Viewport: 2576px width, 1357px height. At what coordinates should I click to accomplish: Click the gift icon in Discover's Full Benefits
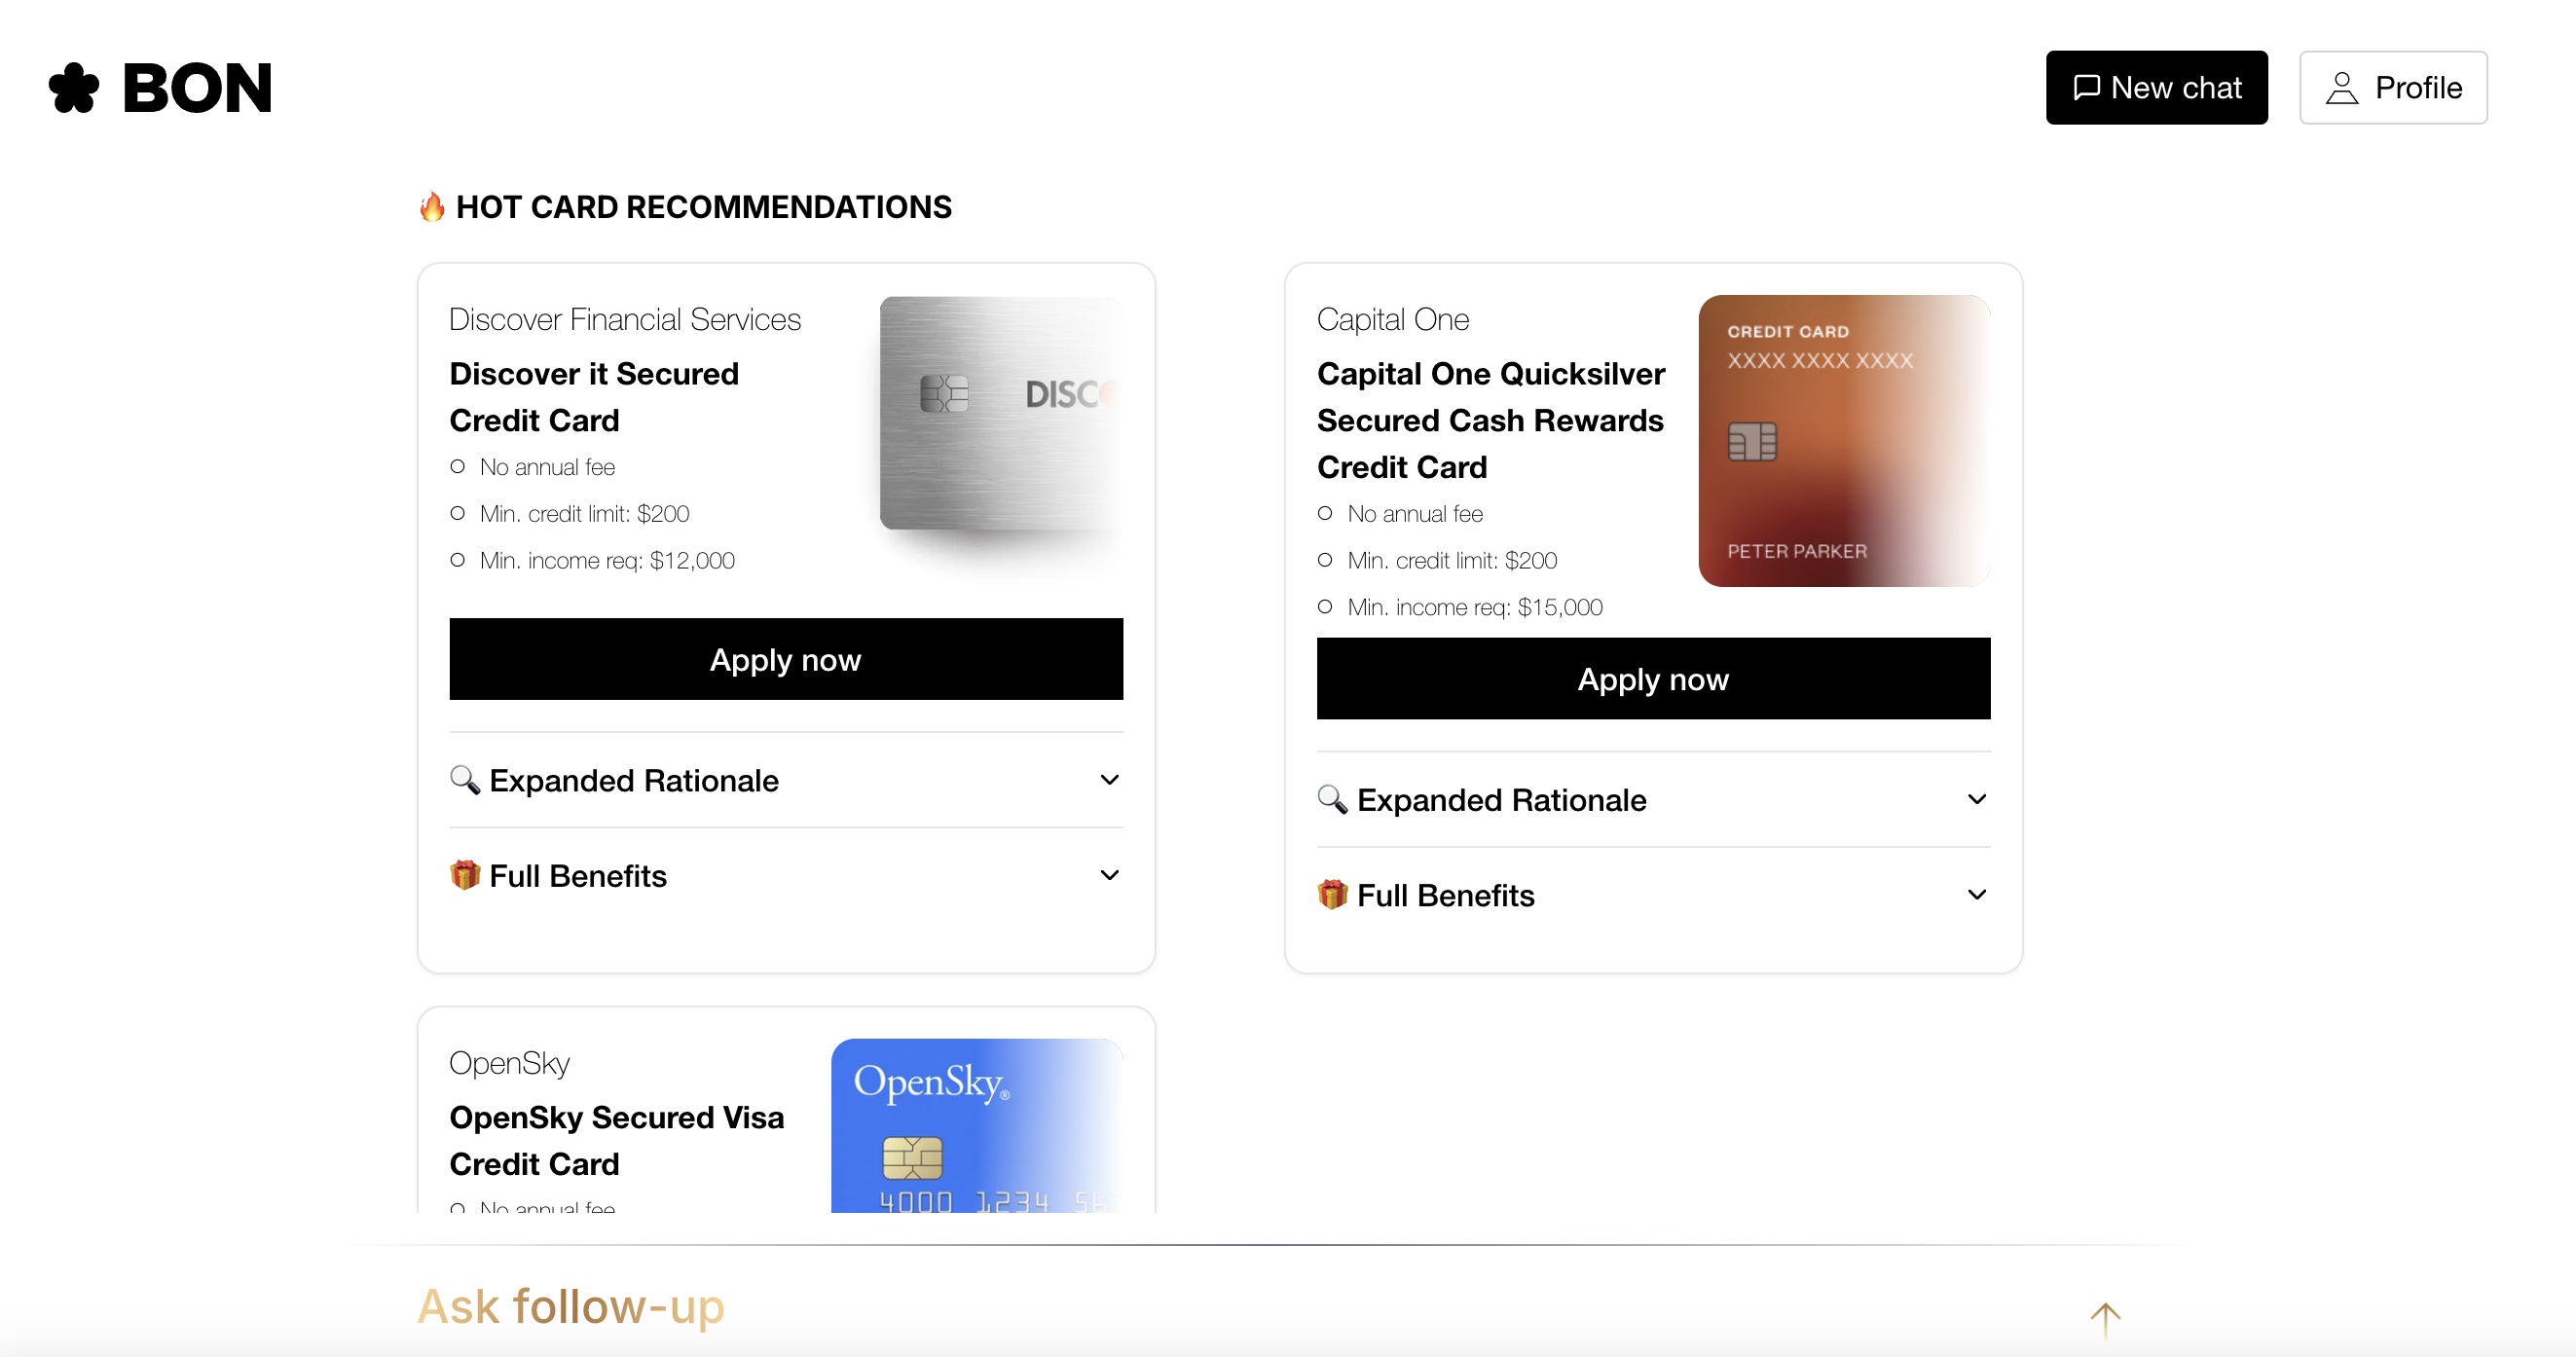[465, 875]
